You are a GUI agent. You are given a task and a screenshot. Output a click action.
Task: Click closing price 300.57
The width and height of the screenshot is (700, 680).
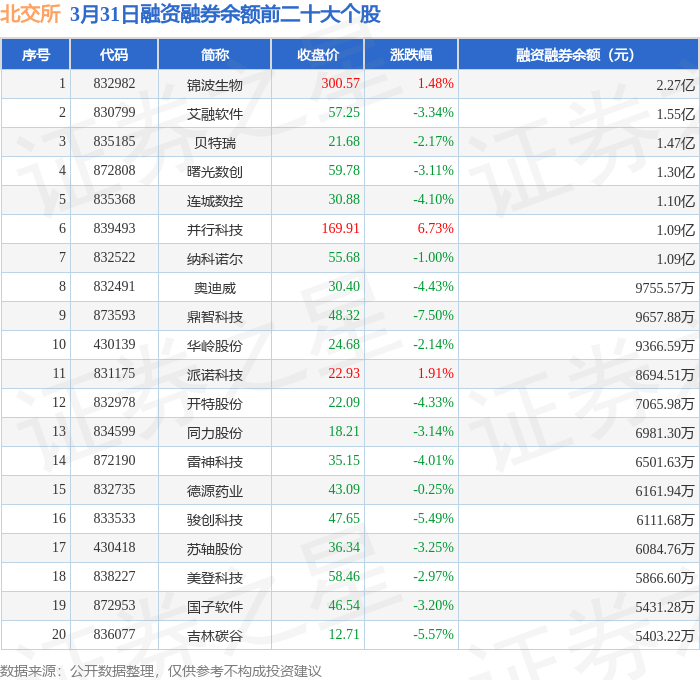point(340,83)
